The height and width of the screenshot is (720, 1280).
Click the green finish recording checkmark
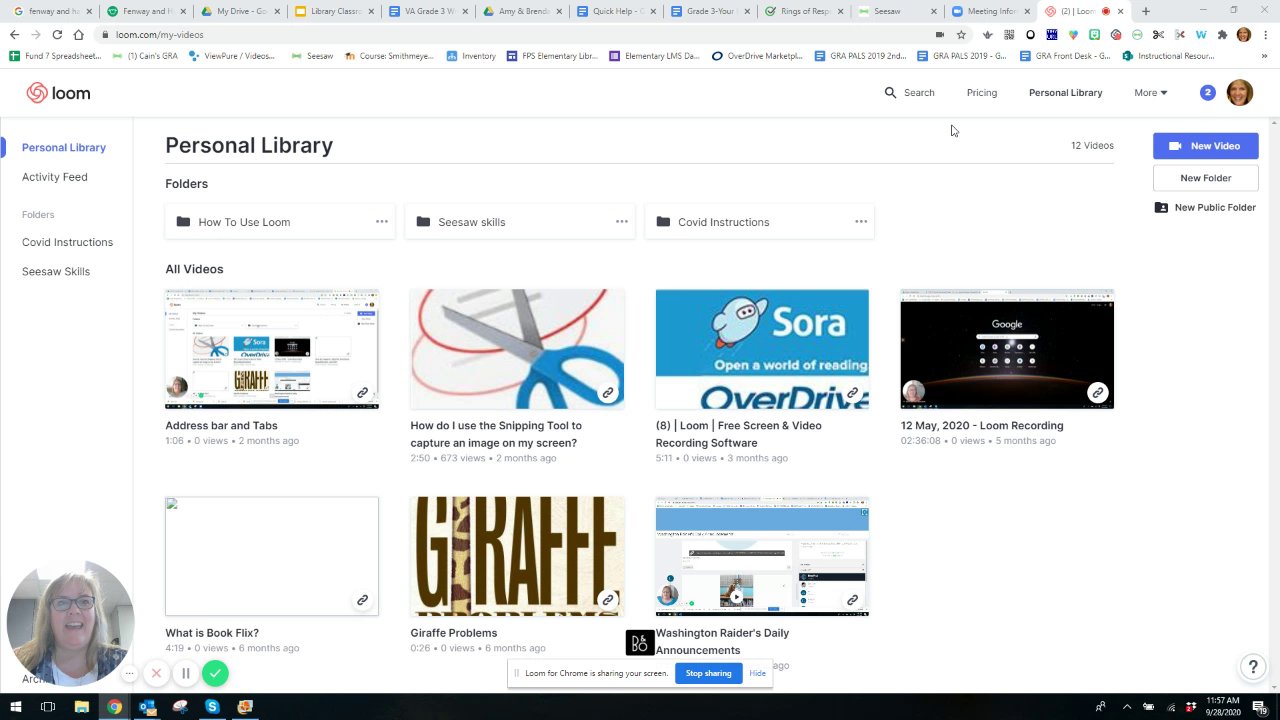(x=215, y=674)
